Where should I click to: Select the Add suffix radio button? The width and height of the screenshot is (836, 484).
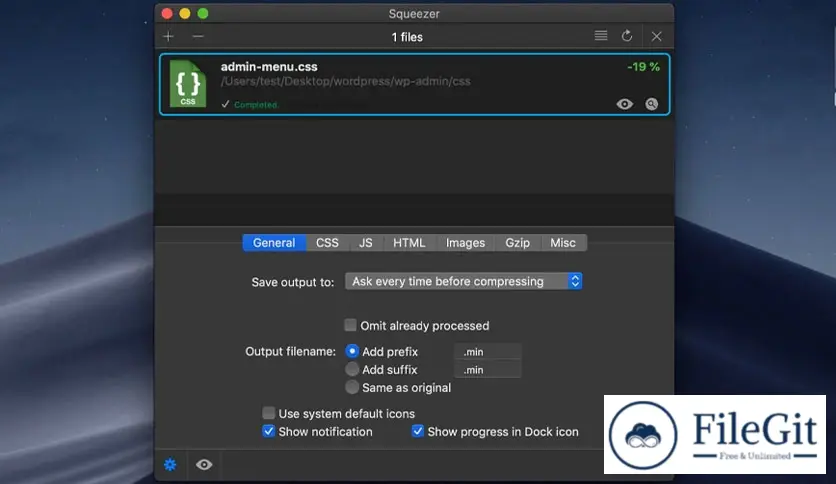352,369
